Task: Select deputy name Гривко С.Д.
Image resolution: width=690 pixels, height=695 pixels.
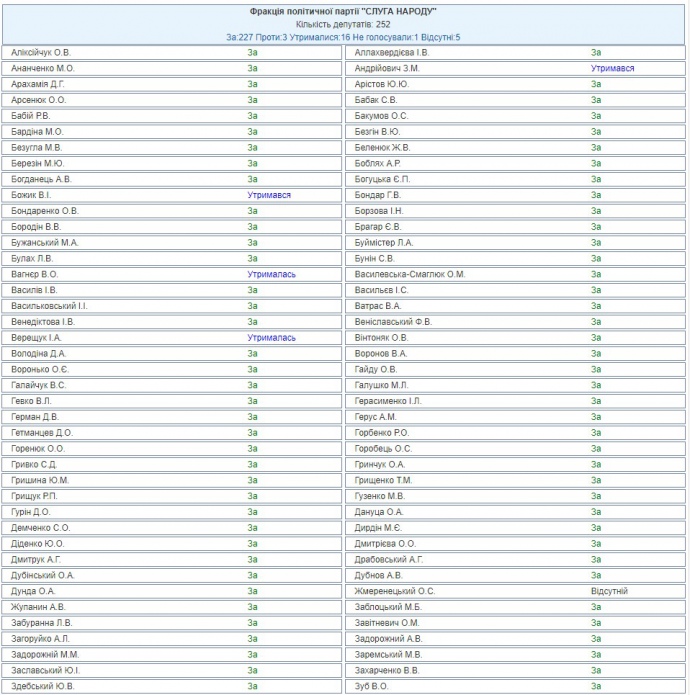Action: pos(34,465)
